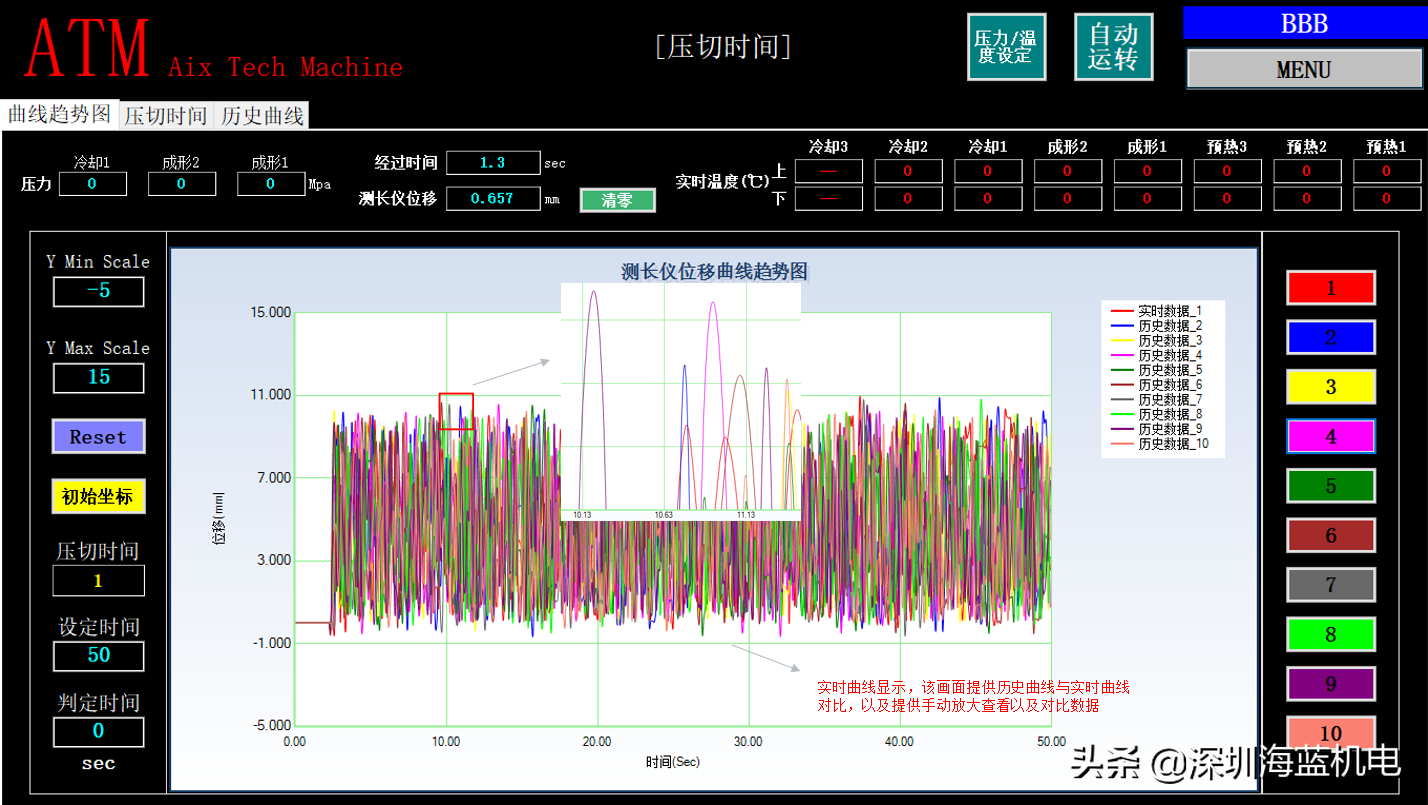Screen dimensions: 1428x805
Task: Click the 清零 zero-reset button
Action: coord(617,200)
